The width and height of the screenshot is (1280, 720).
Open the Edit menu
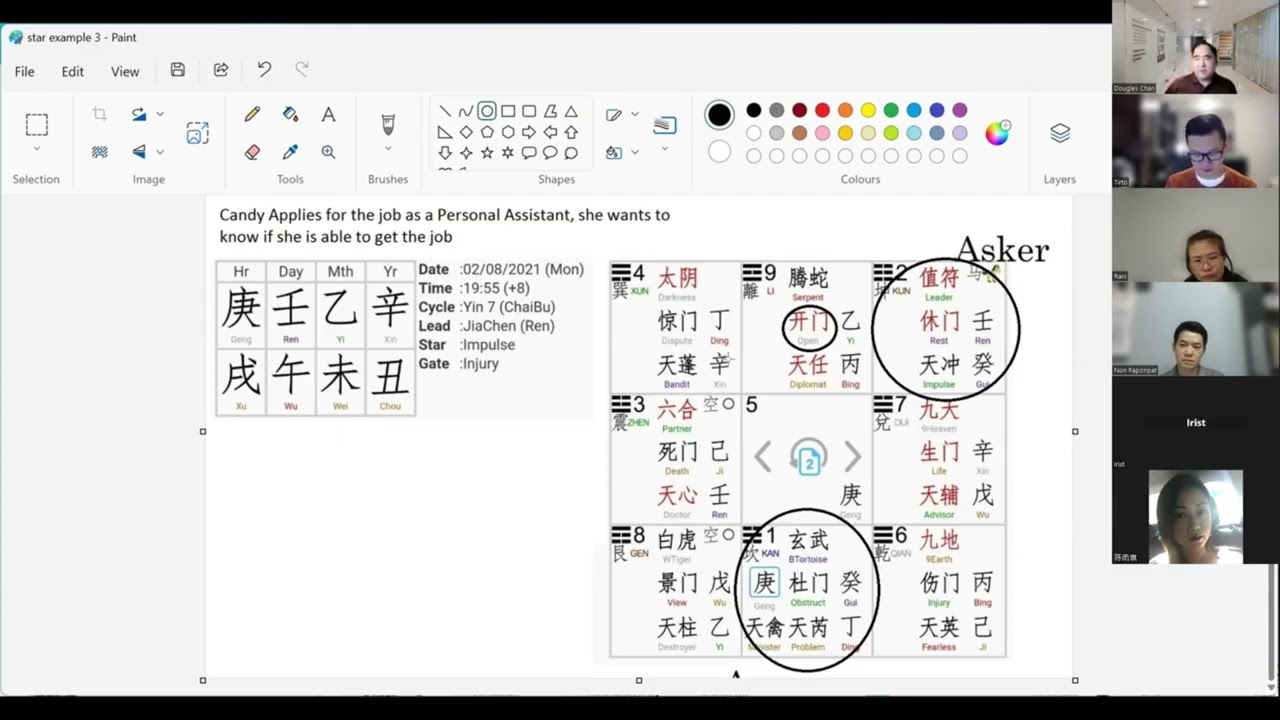coord(73,71)
